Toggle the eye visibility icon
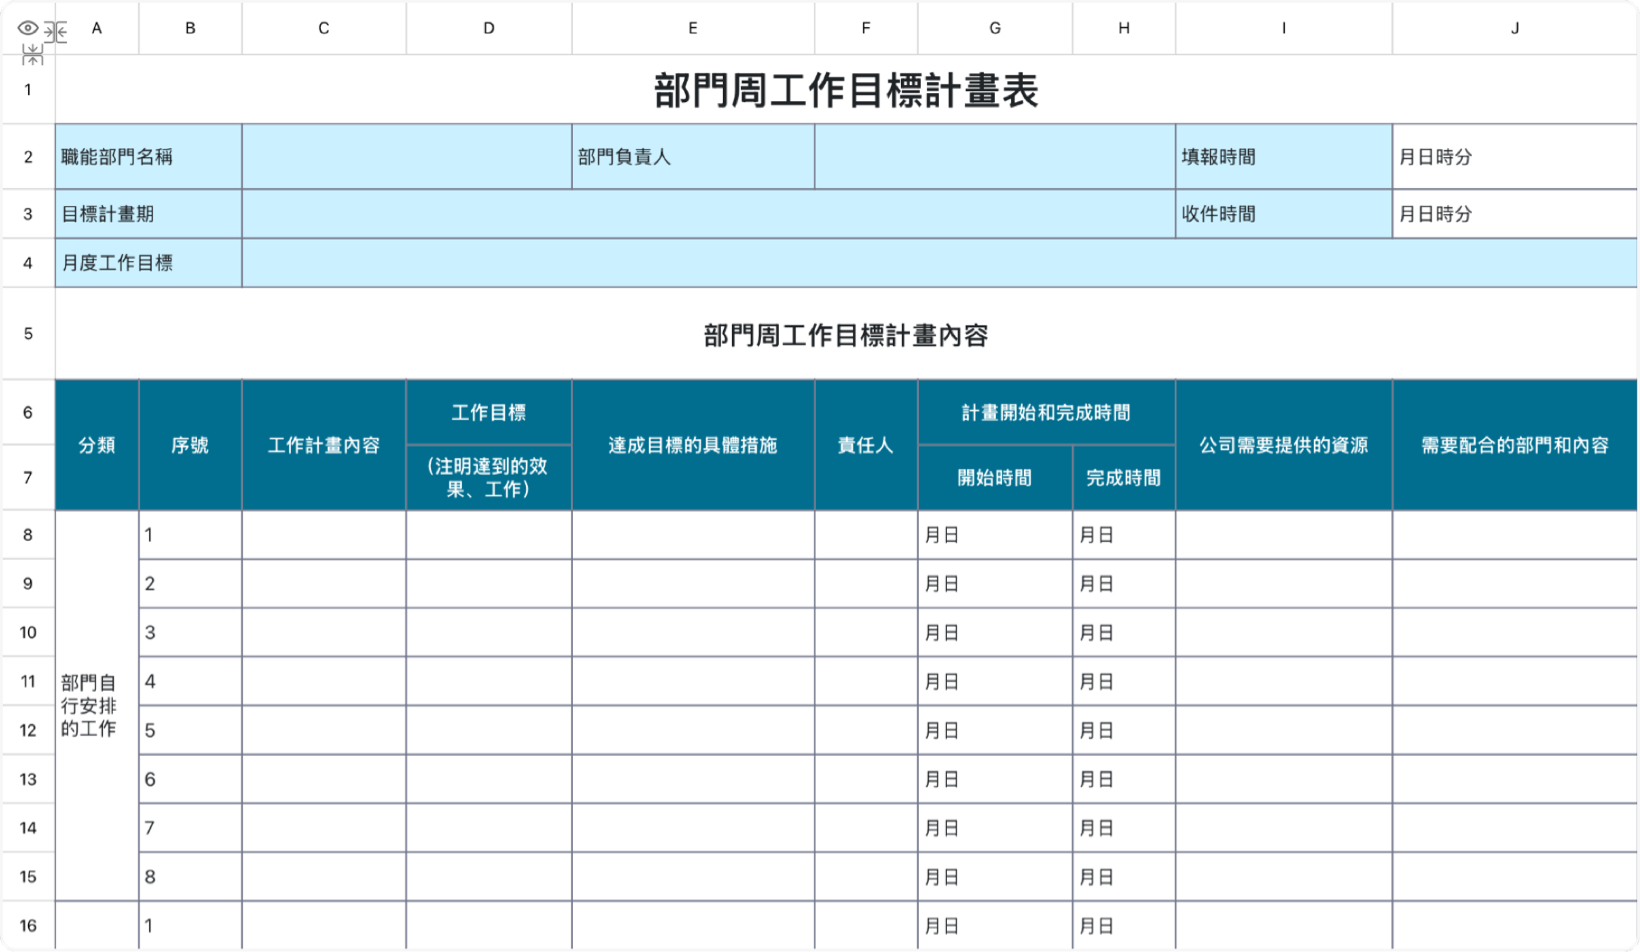 point(28,28)
